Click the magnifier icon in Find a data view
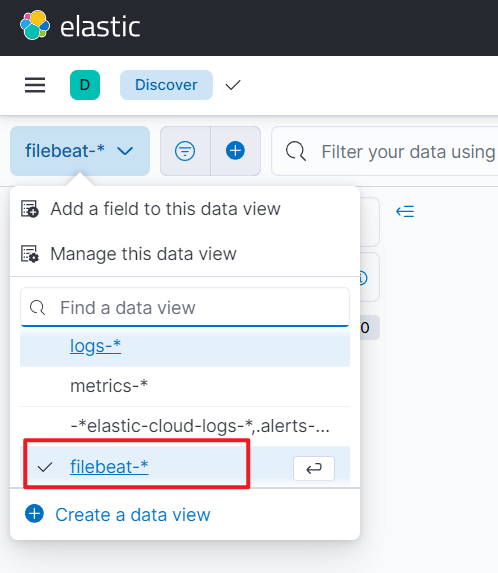The image size is (498, 573). point(37,307)
